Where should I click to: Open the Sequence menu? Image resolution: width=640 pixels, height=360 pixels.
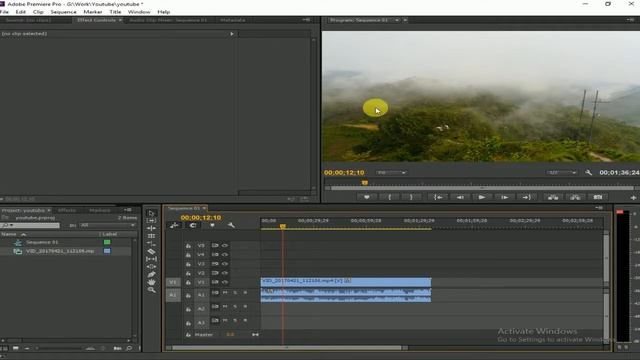(x=63, y=12)
